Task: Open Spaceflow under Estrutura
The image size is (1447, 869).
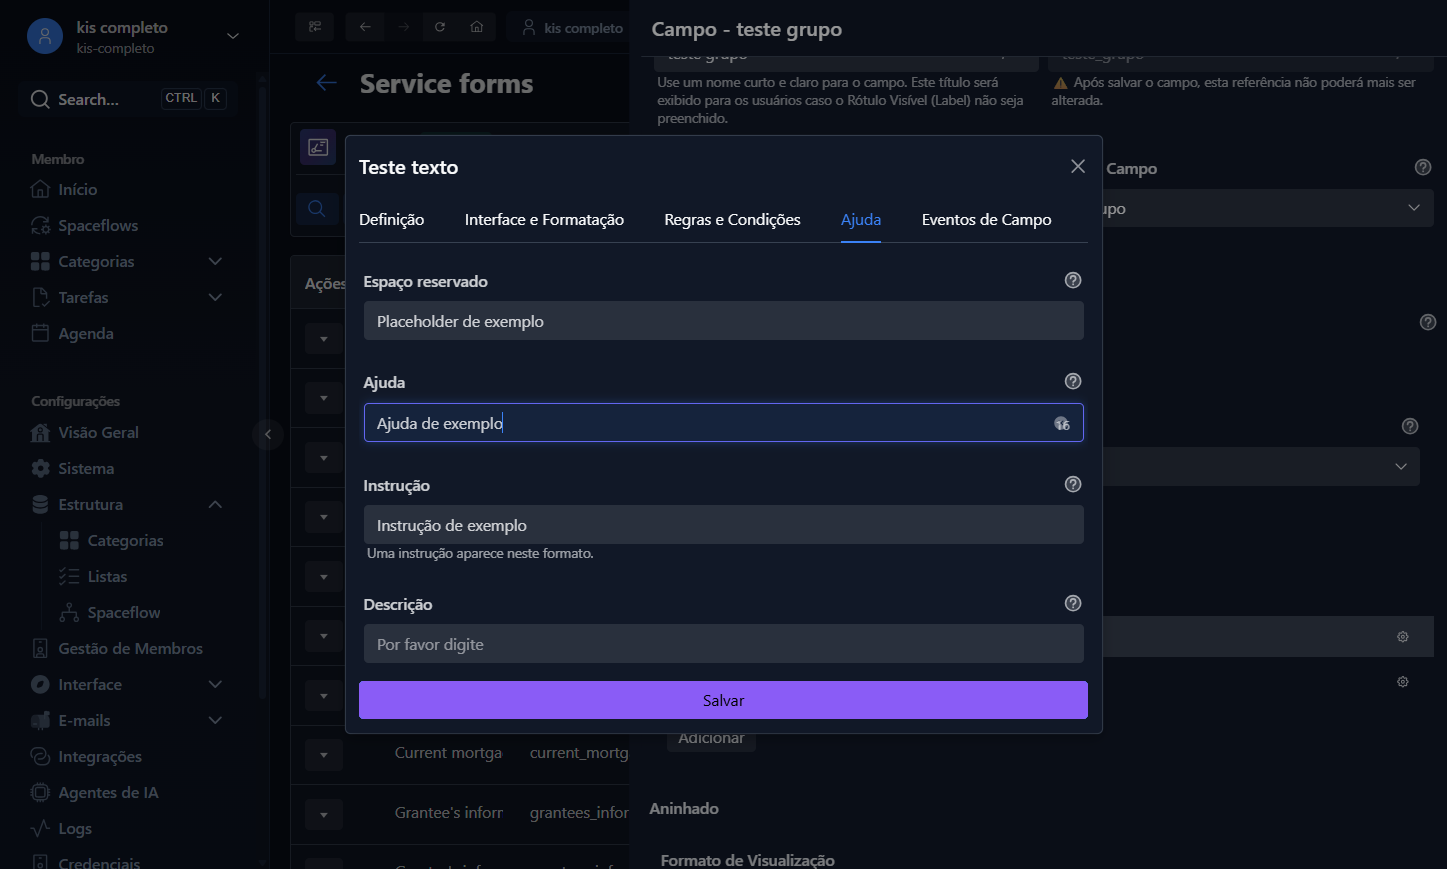Action: [124, 612]
